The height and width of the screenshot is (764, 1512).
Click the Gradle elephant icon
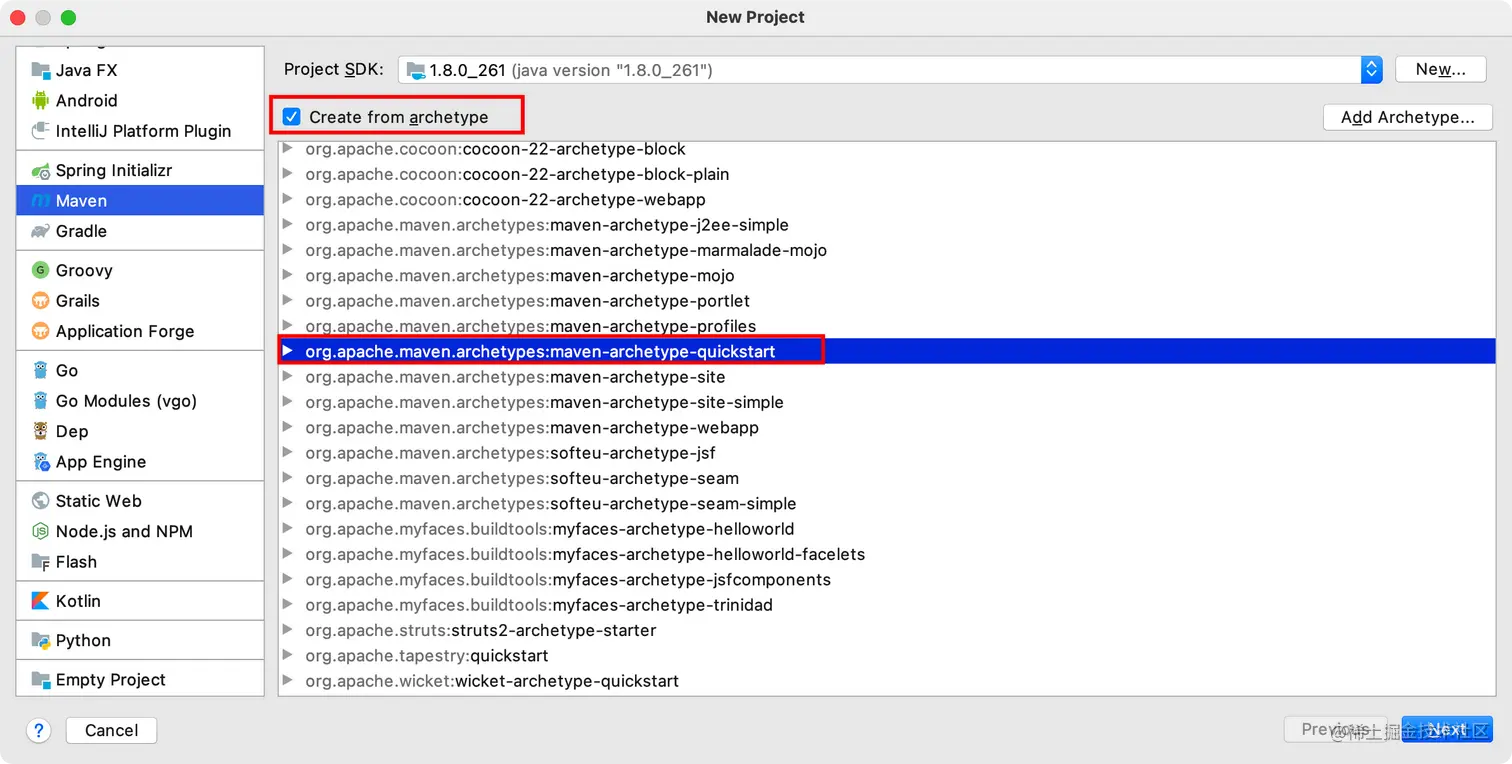click(x=41, y=231)
